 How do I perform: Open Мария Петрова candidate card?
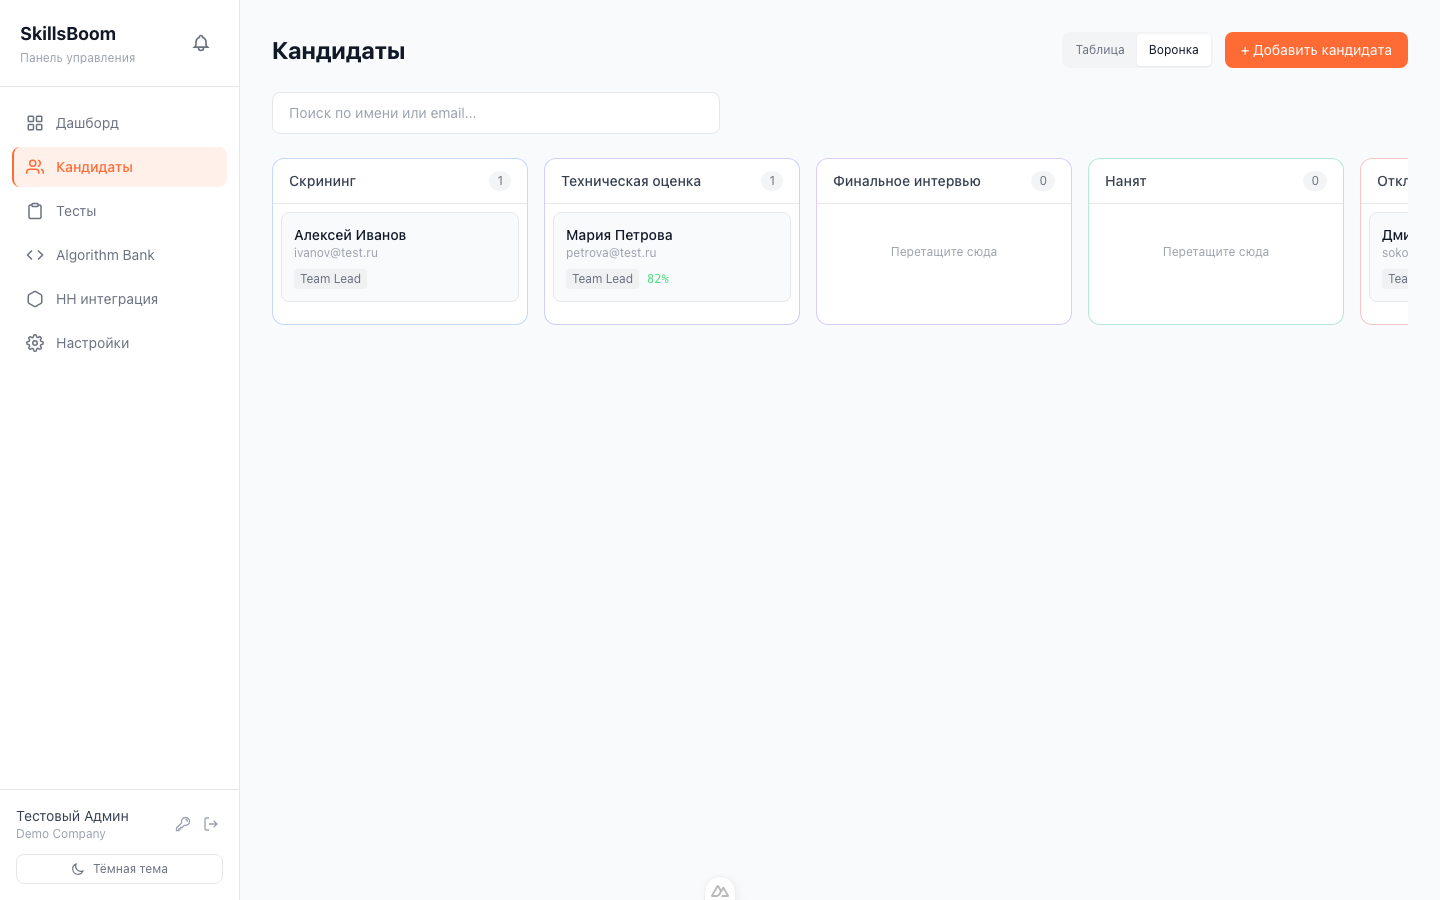[x=672, y=257]
